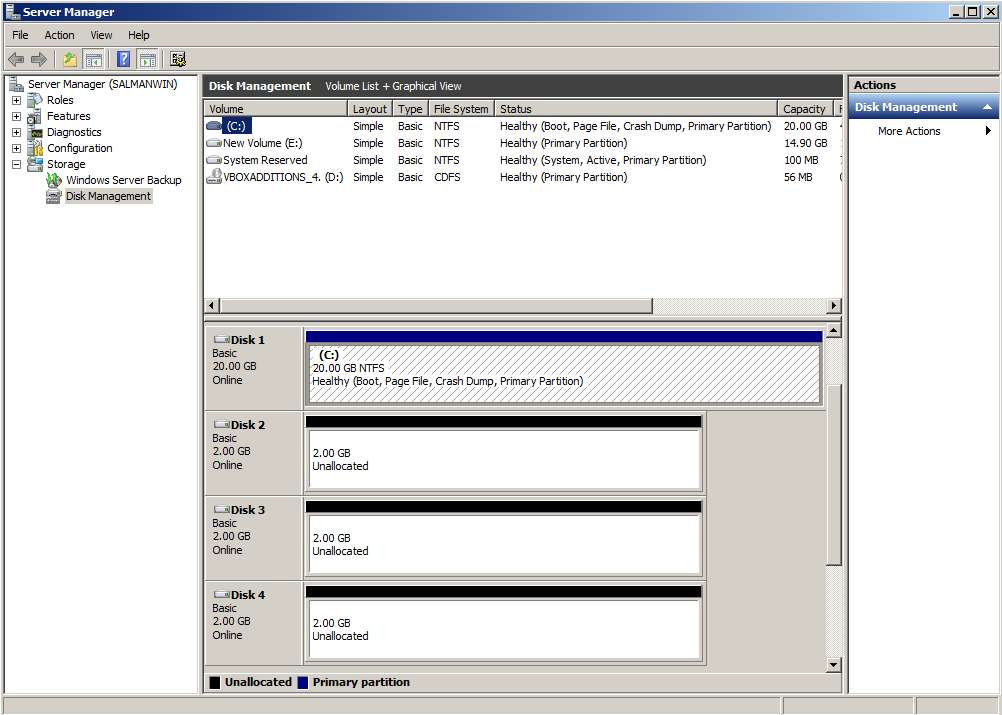
Task: Sort by the Capacity column header
Action: click(805, 109)
